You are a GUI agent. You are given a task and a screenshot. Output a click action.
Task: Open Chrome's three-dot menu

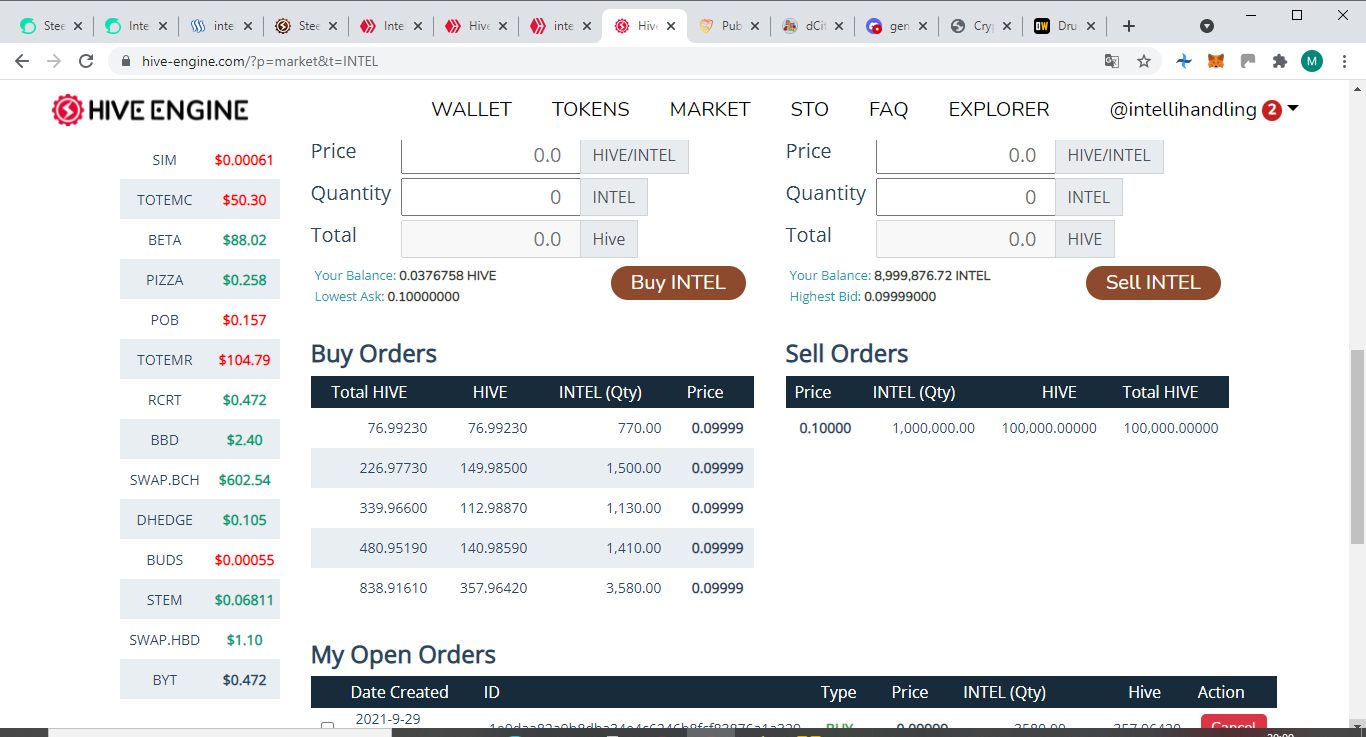[1343, 61]
